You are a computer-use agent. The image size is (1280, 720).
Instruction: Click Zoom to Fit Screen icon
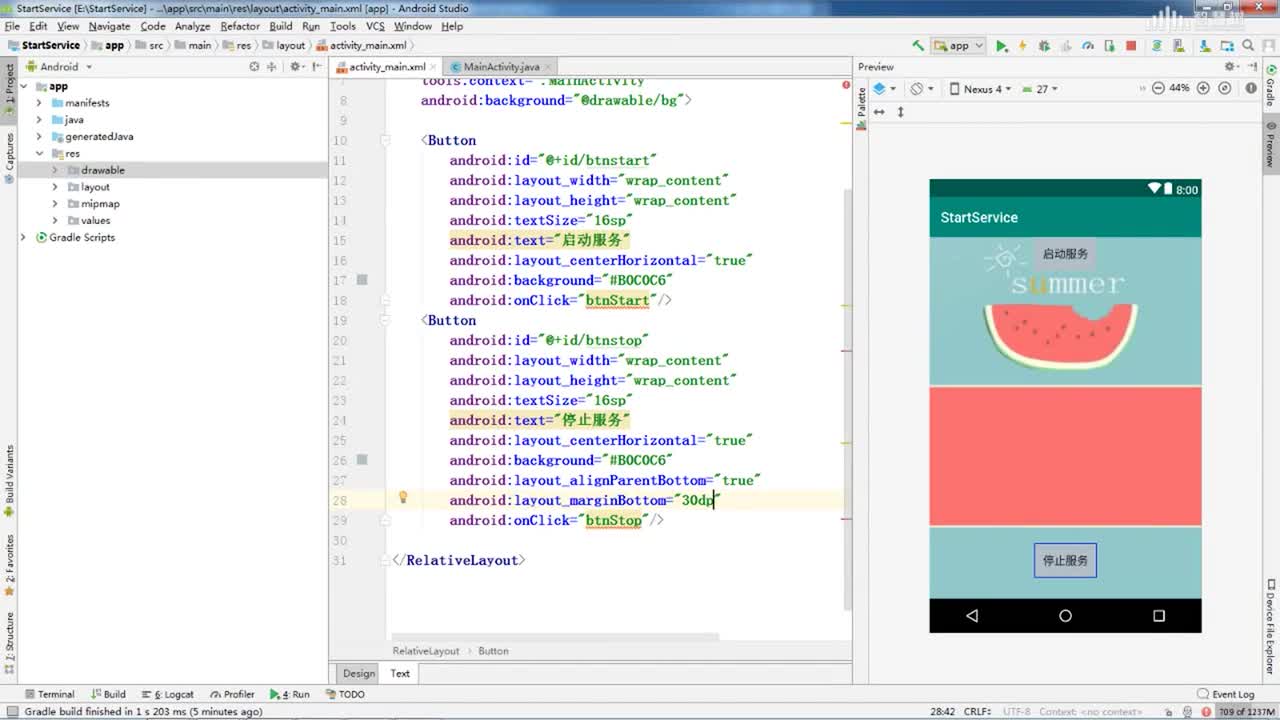click(x=1224, y=88)
